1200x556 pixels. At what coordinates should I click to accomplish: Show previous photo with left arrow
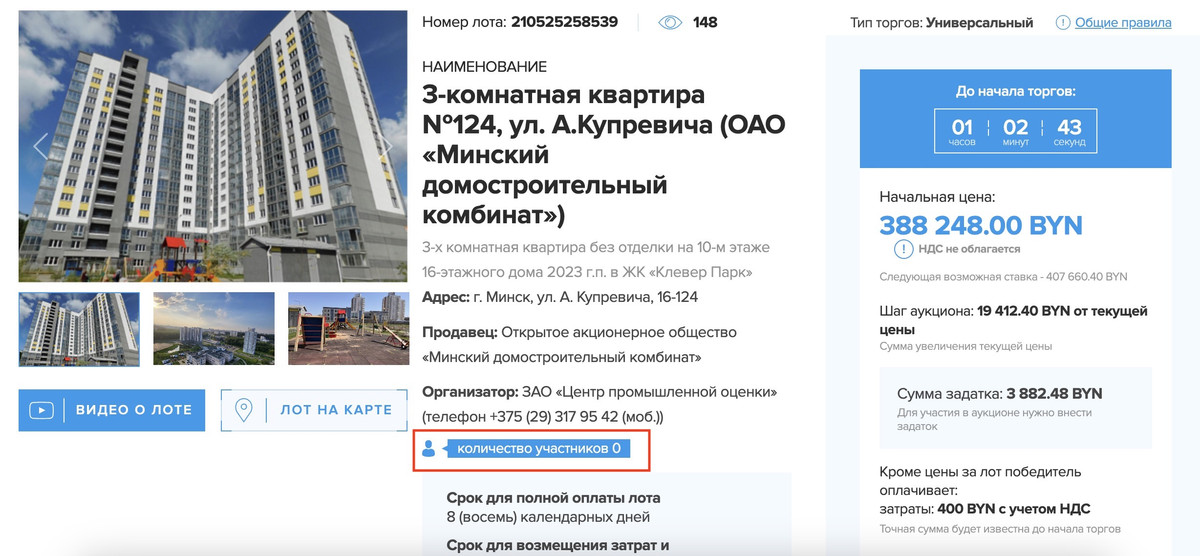tap(40, 146)
